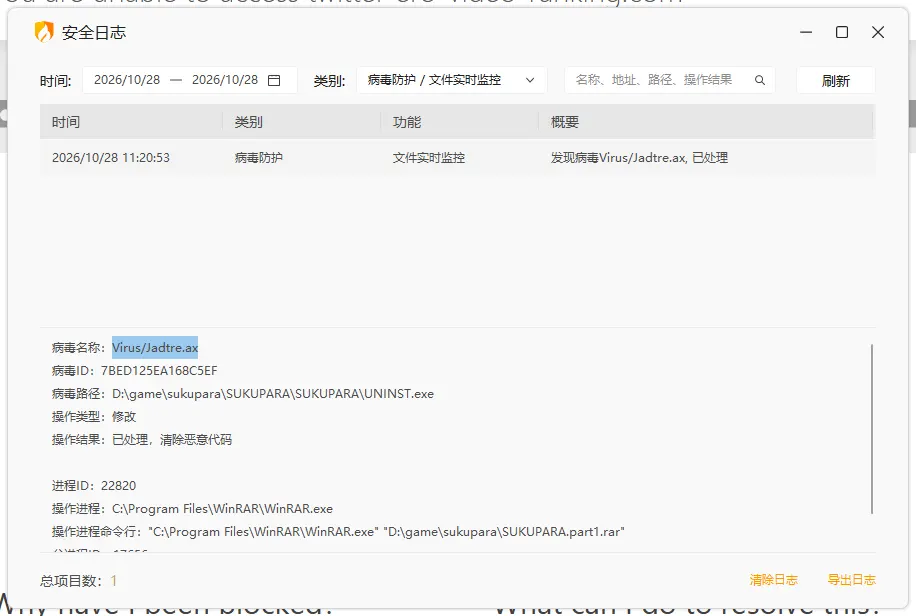The width and height of the screenshot is (916, 616).
Task: Expand the 类别 dropdown chevron
Action: click(530, 80)
